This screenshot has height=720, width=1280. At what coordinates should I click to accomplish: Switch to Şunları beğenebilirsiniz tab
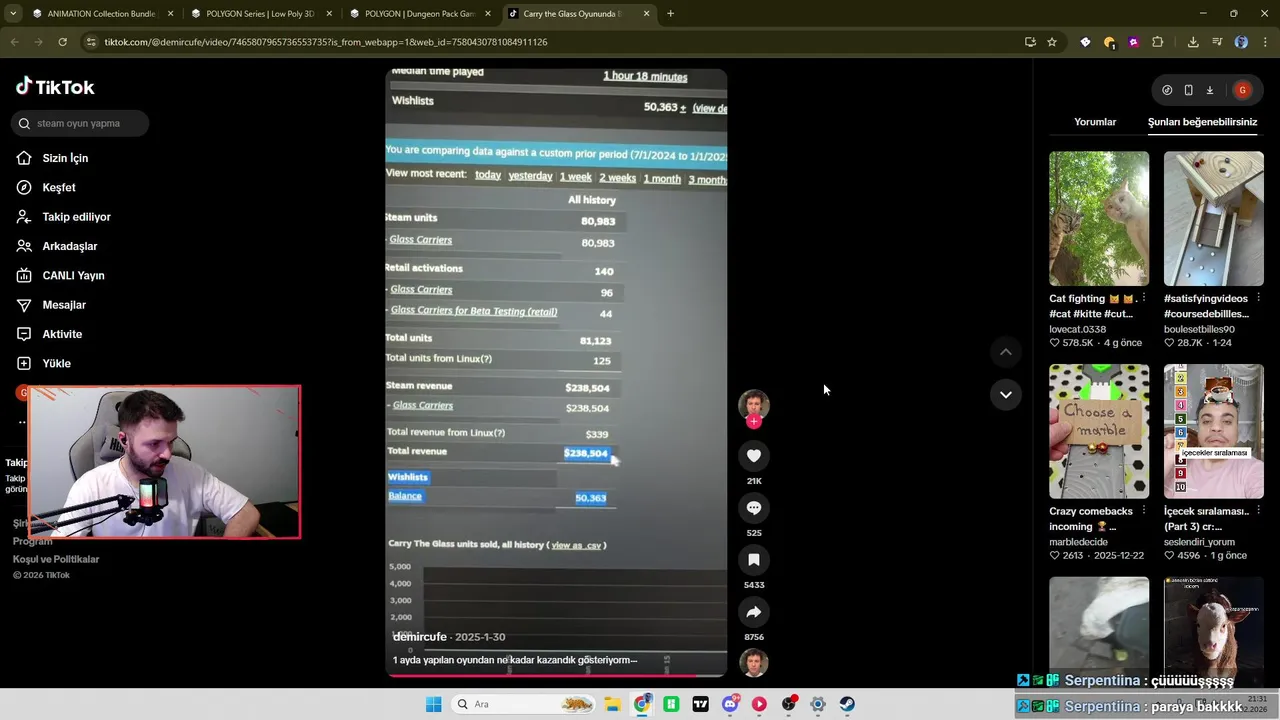(x=1202, y=122)
